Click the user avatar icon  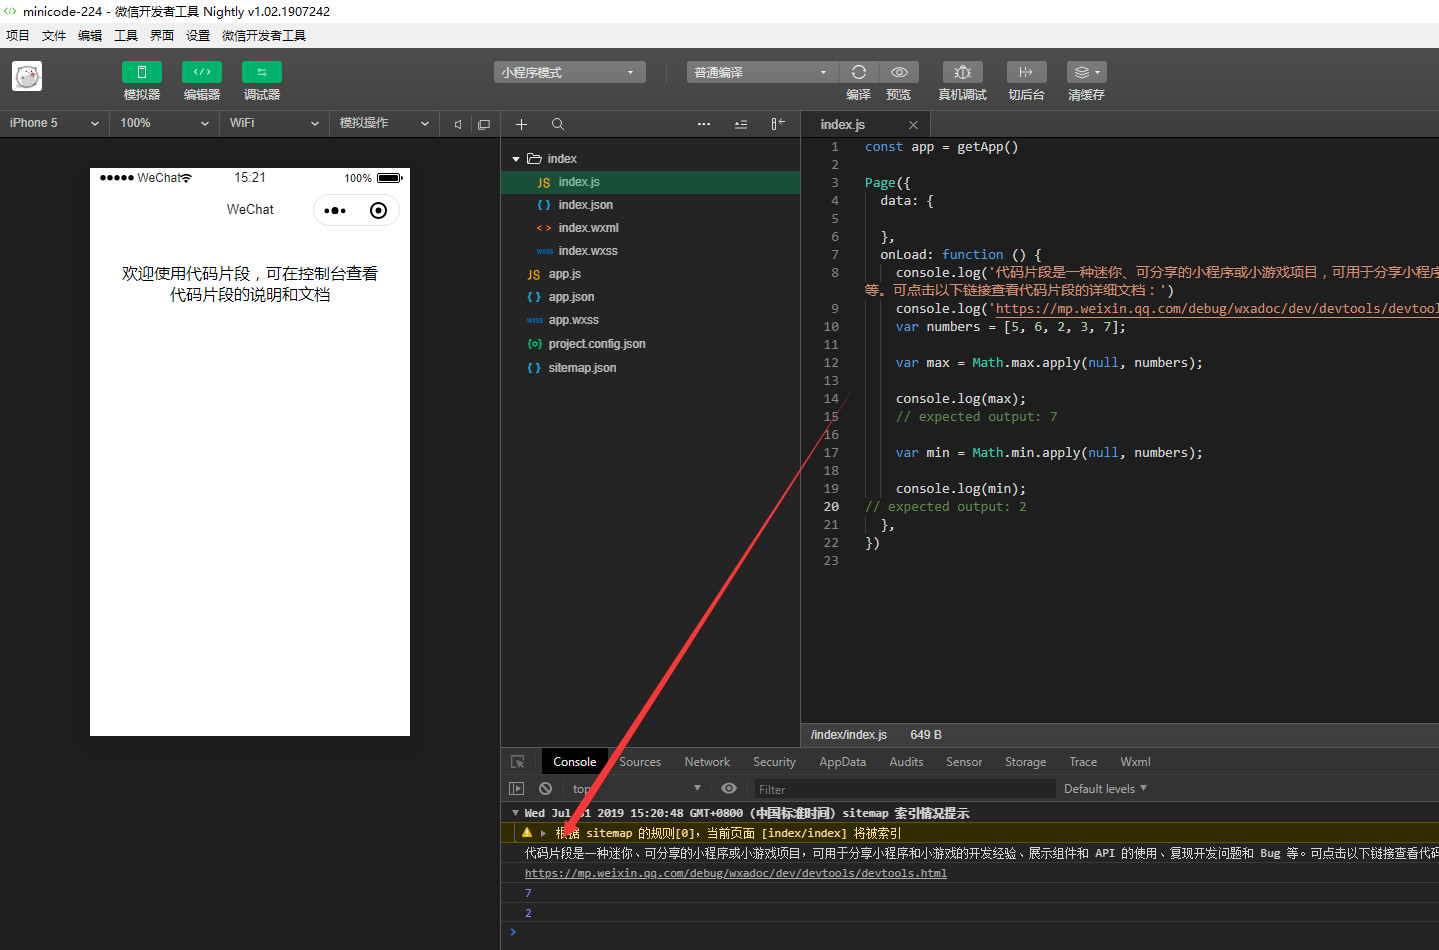(27, 76)
